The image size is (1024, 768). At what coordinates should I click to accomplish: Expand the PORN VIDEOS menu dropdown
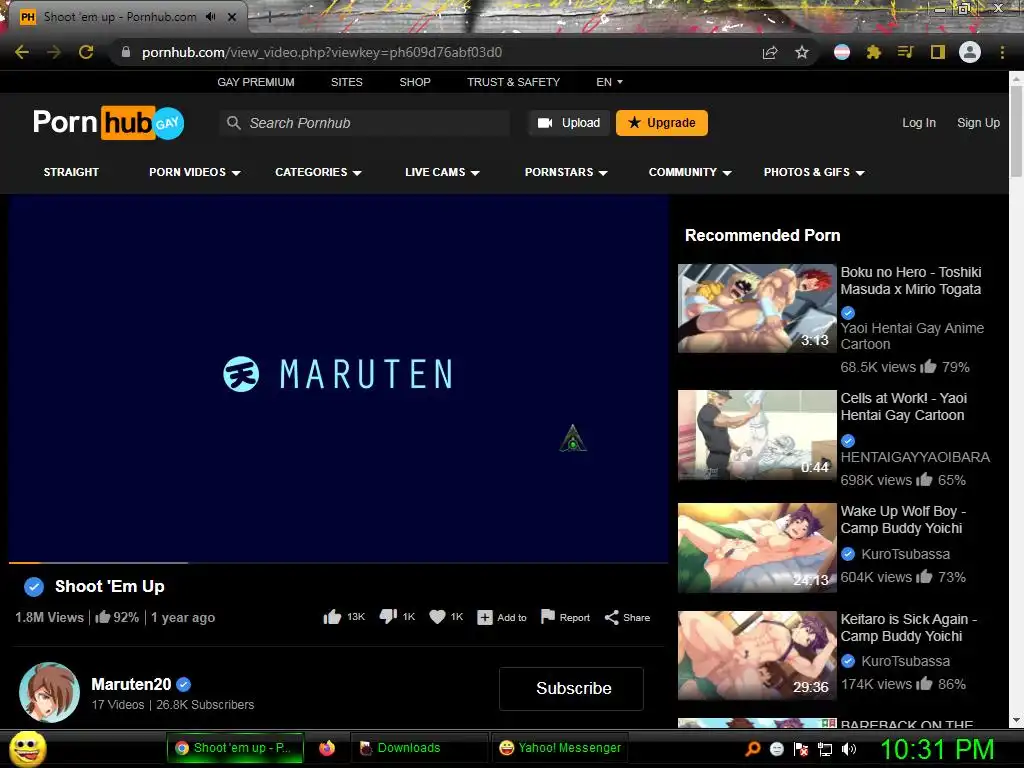click(x=195, y=172)
